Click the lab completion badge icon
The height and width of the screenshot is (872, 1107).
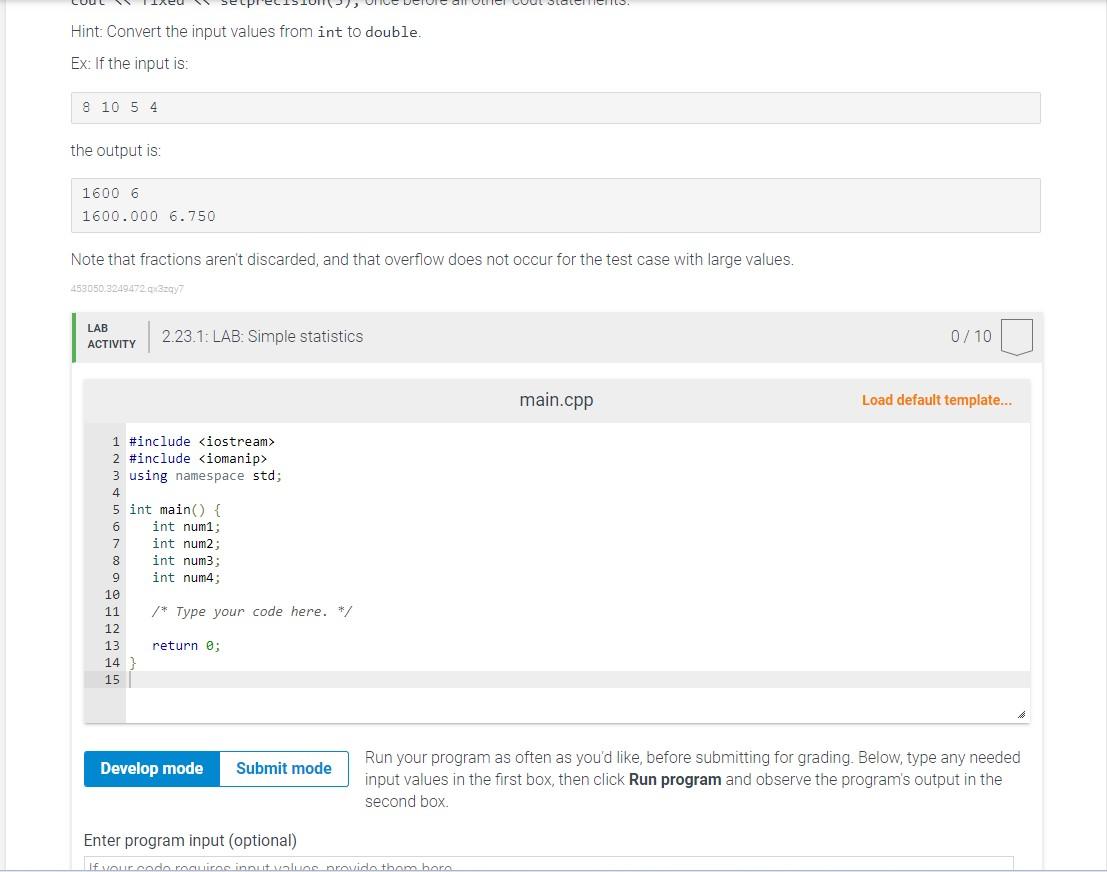pos(1016,337)
